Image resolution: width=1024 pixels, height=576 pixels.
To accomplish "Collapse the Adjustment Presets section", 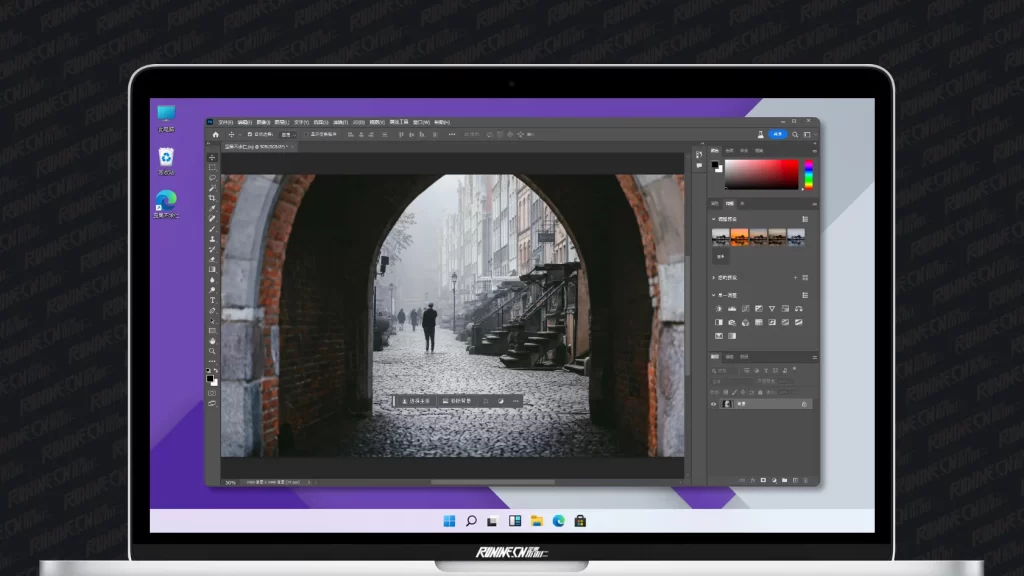I will (x=713, y=219).
